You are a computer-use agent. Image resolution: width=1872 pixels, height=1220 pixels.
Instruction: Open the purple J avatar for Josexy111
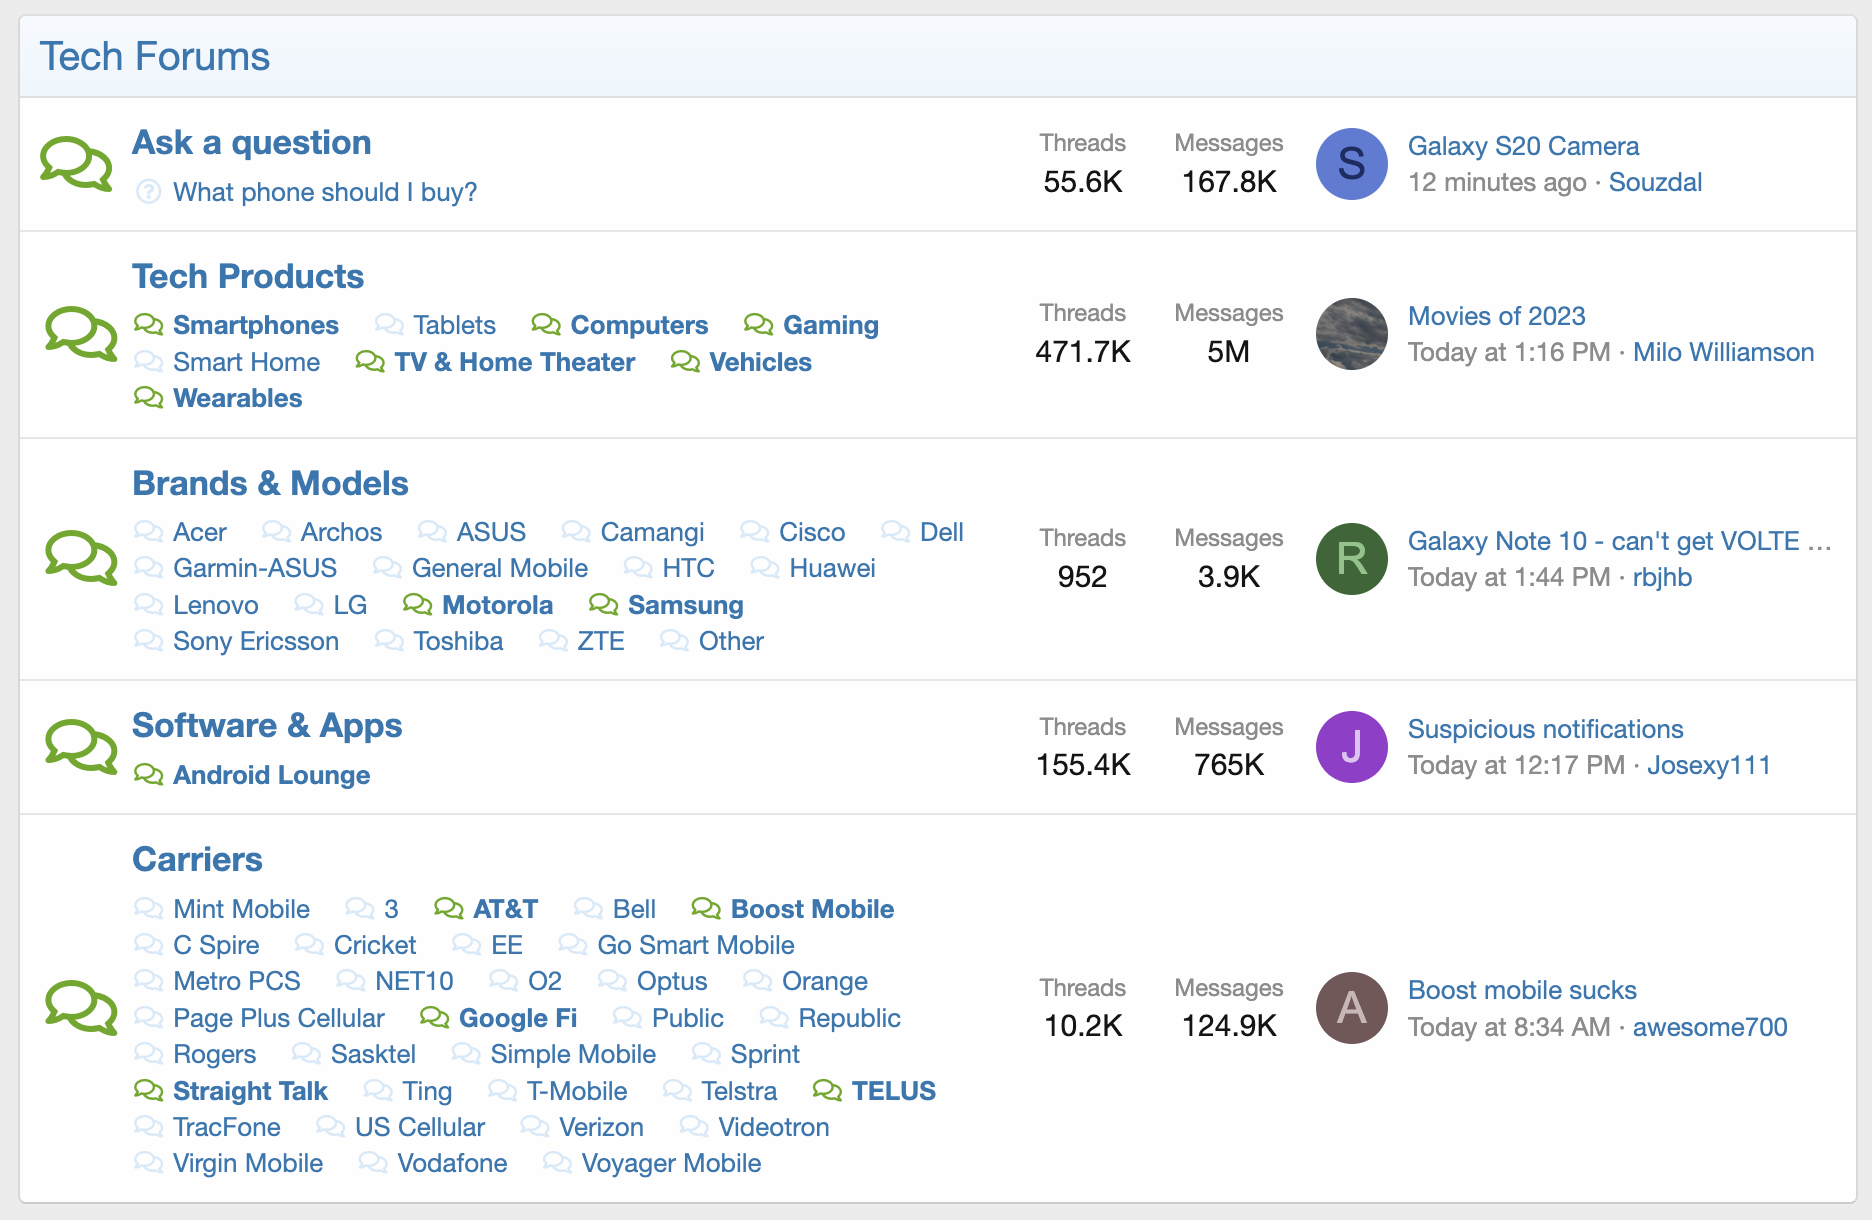tap(1351, 747)
